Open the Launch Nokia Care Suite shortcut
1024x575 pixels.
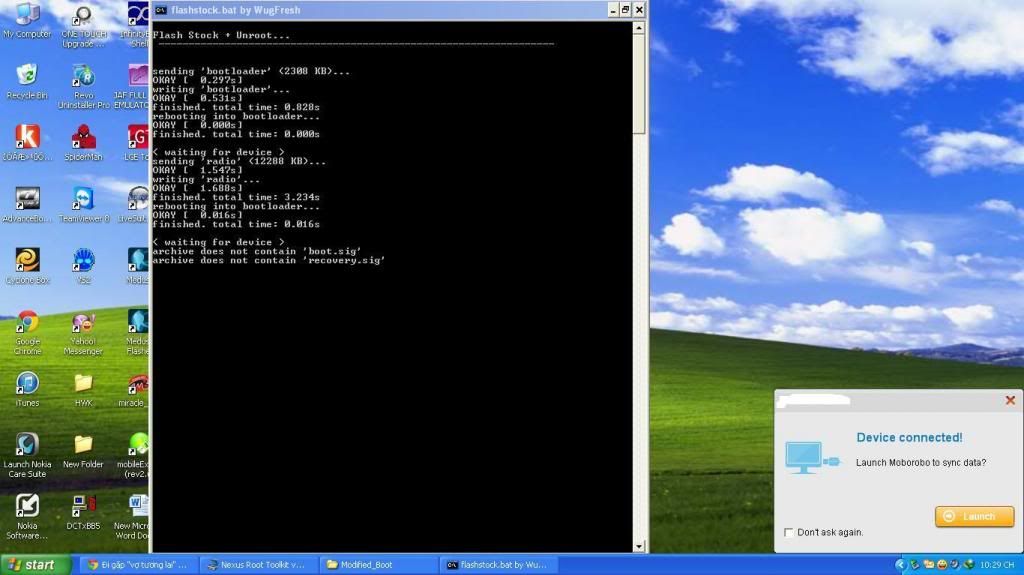[27, 455]
